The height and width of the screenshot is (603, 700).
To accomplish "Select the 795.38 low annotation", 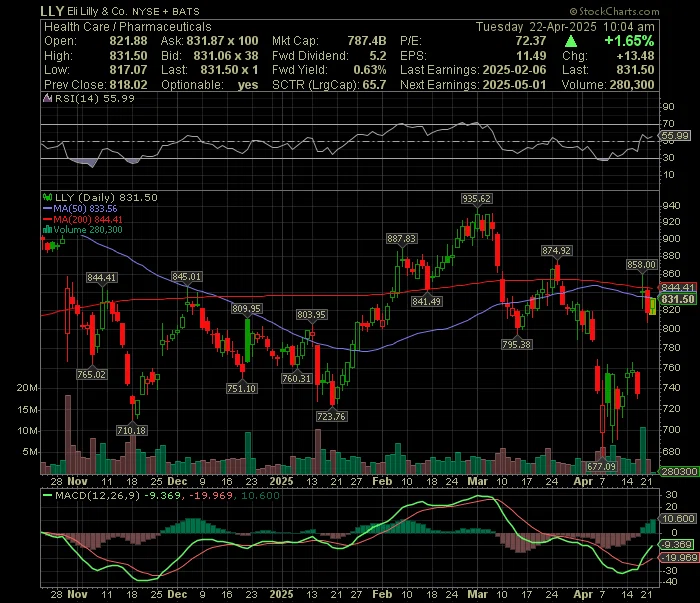I will coord(517,345).
